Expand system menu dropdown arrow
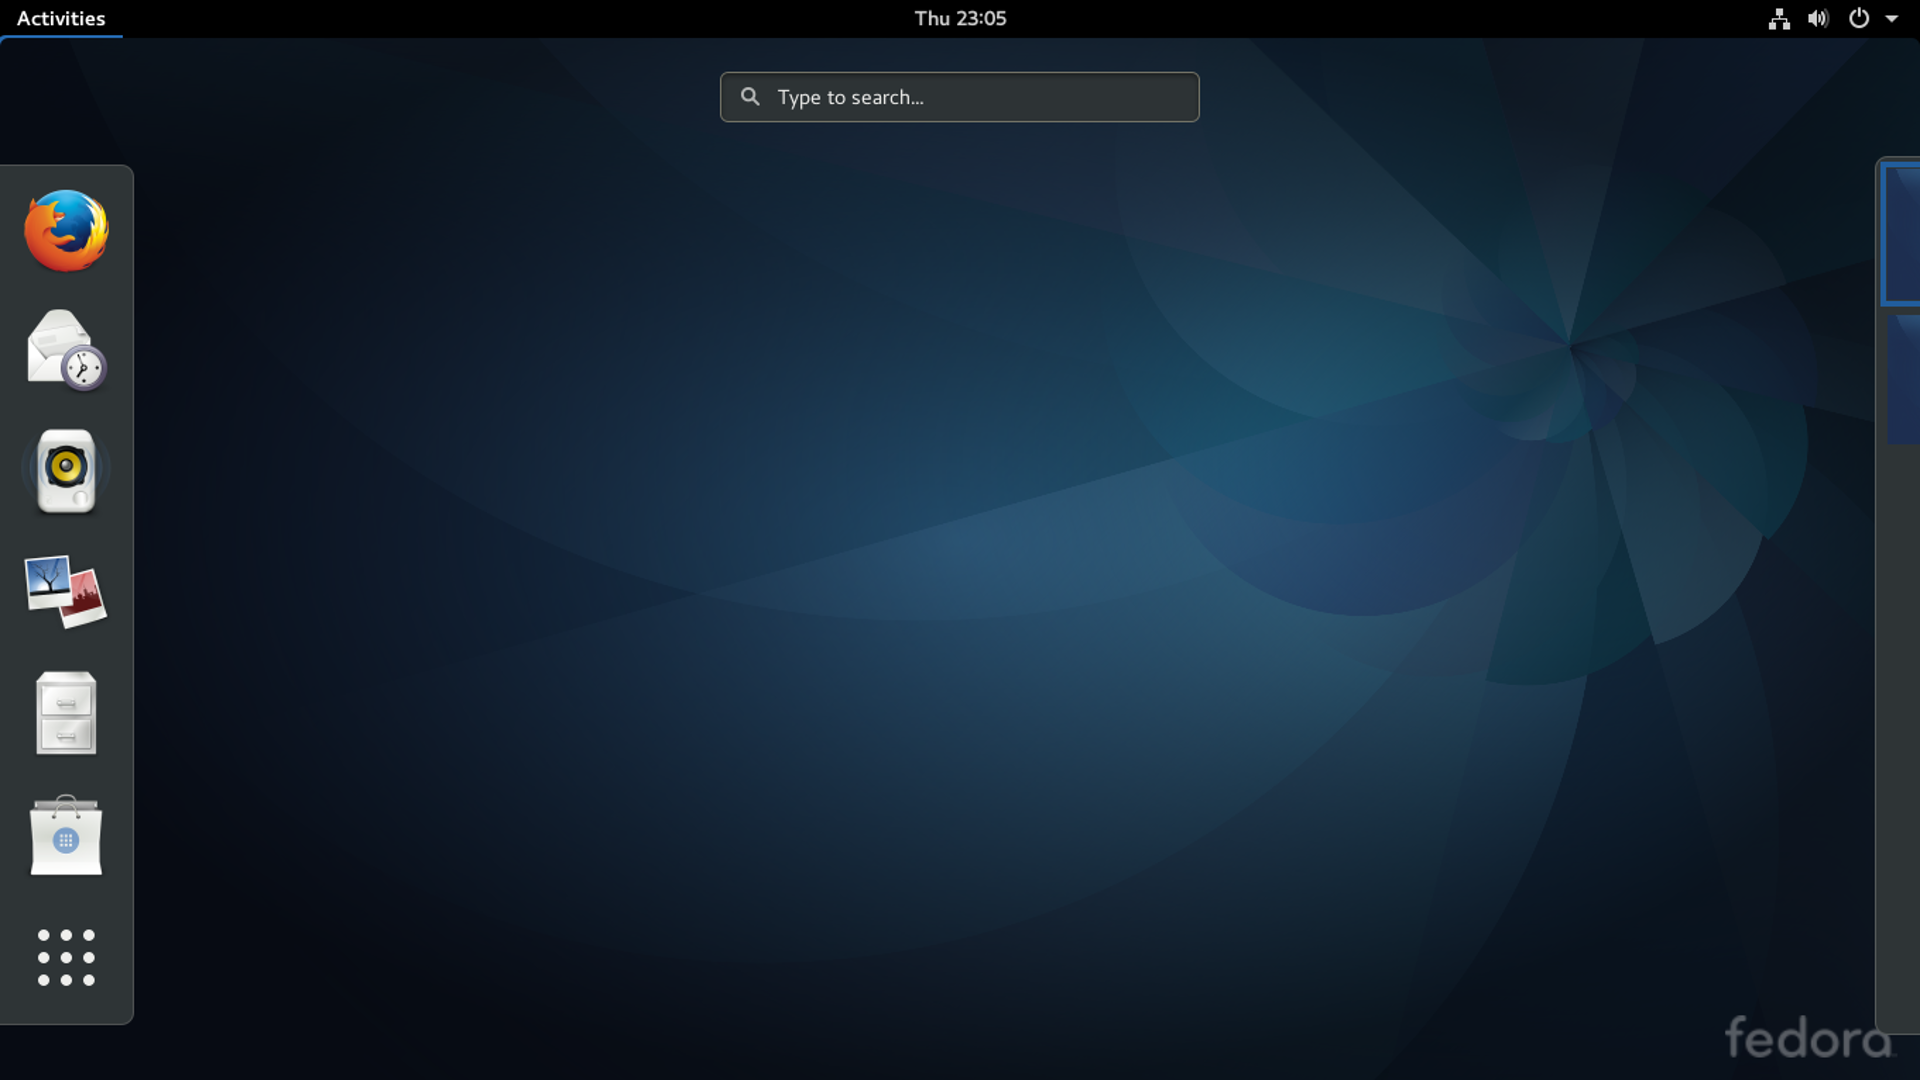Screen dimensions: 1920x1080 pos(1892,19)
